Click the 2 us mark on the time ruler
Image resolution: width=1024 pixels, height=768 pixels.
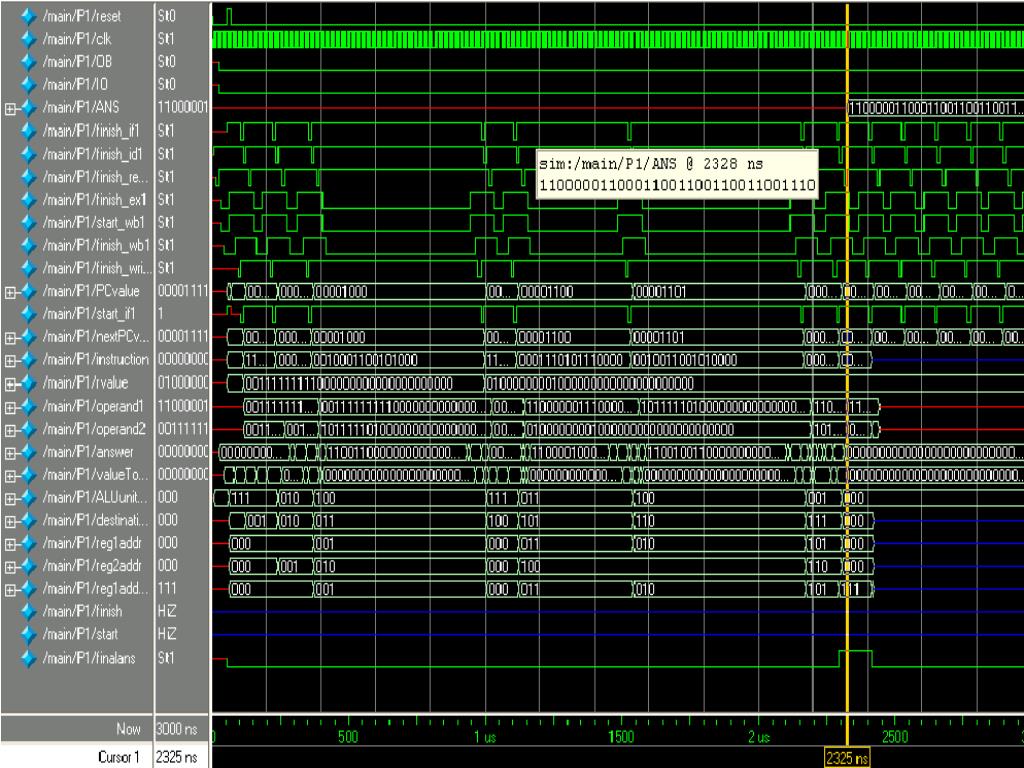759,737
